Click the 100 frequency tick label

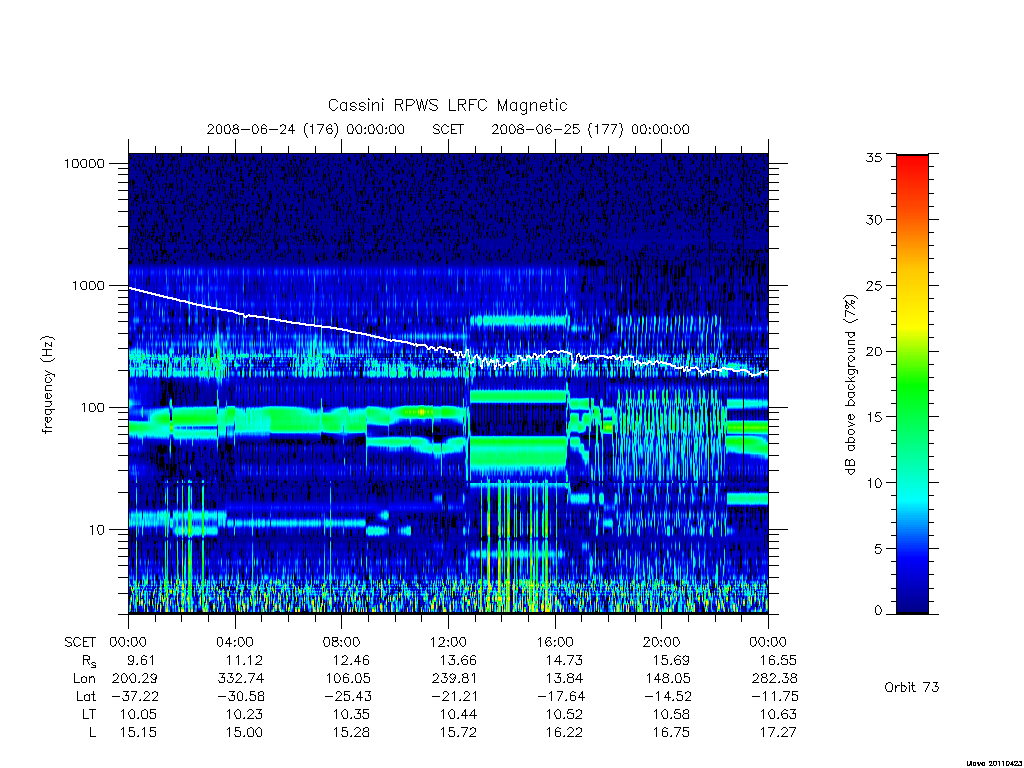pos(93,408)
